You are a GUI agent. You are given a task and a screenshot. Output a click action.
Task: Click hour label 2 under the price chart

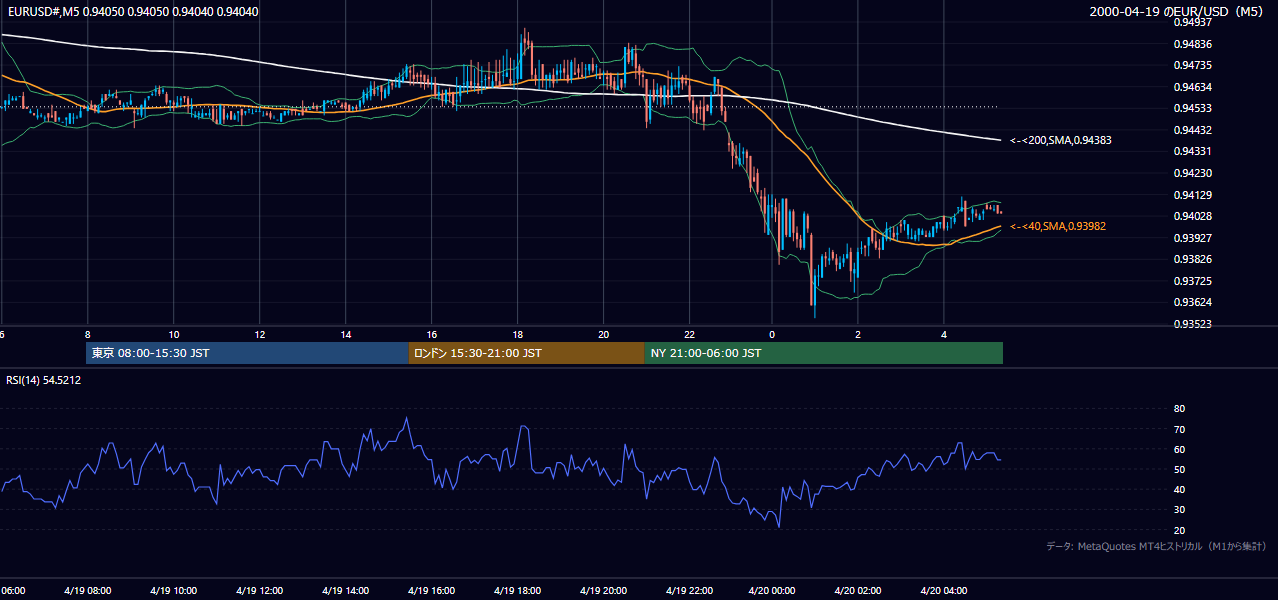pos(858,334)
